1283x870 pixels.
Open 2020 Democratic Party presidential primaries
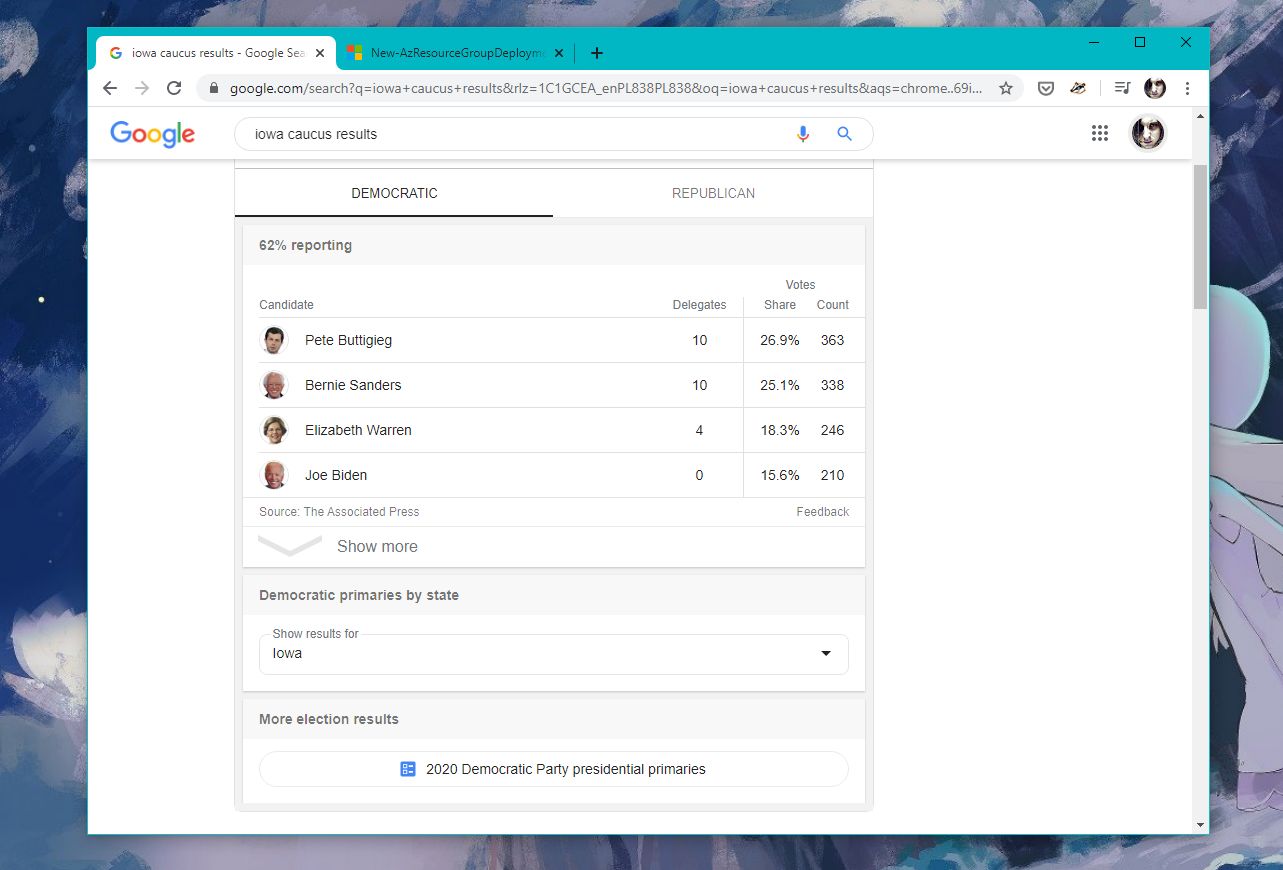554,769
